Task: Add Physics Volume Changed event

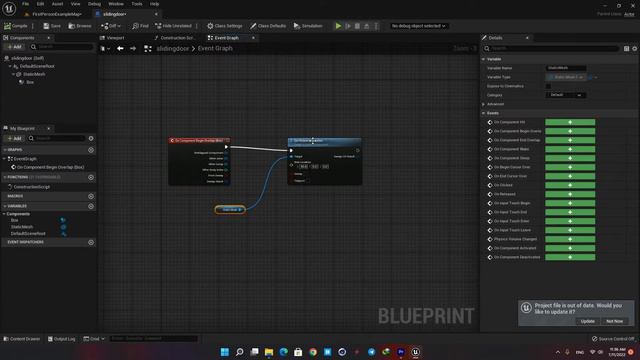Action: tap(570, 239)
